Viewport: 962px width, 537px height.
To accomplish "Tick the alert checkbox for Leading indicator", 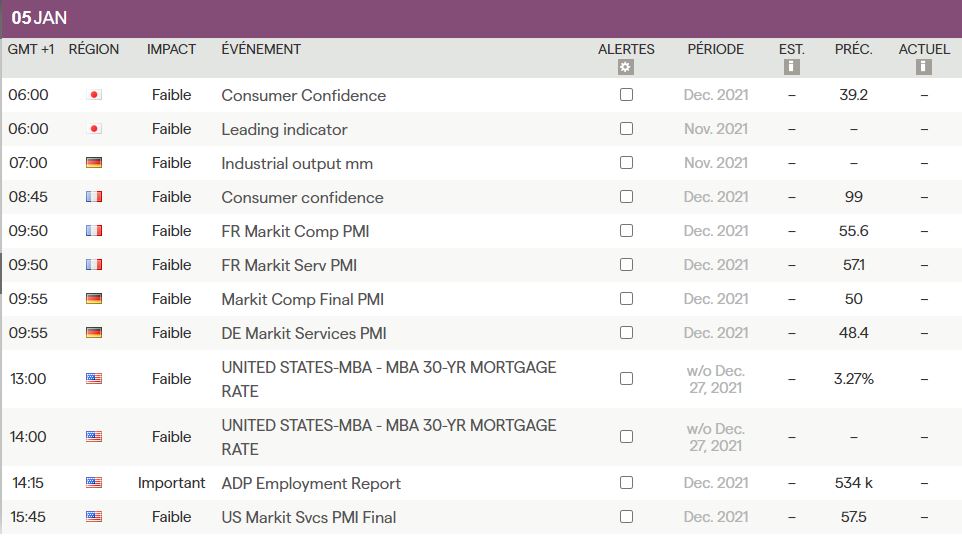I will point(626,129).
